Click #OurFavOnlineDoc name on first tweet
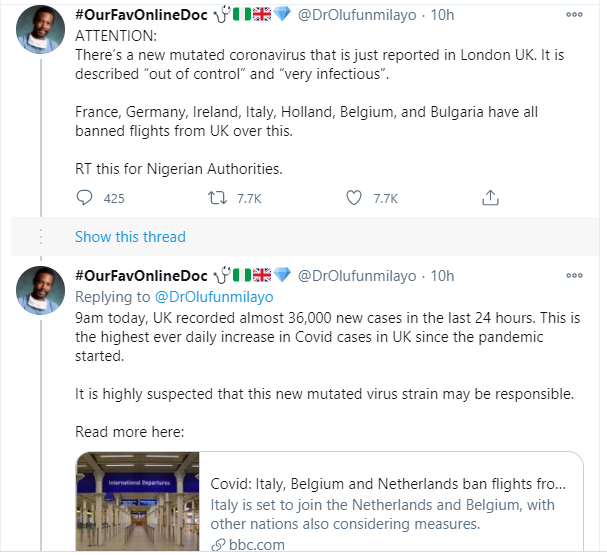 pos(141,16)
